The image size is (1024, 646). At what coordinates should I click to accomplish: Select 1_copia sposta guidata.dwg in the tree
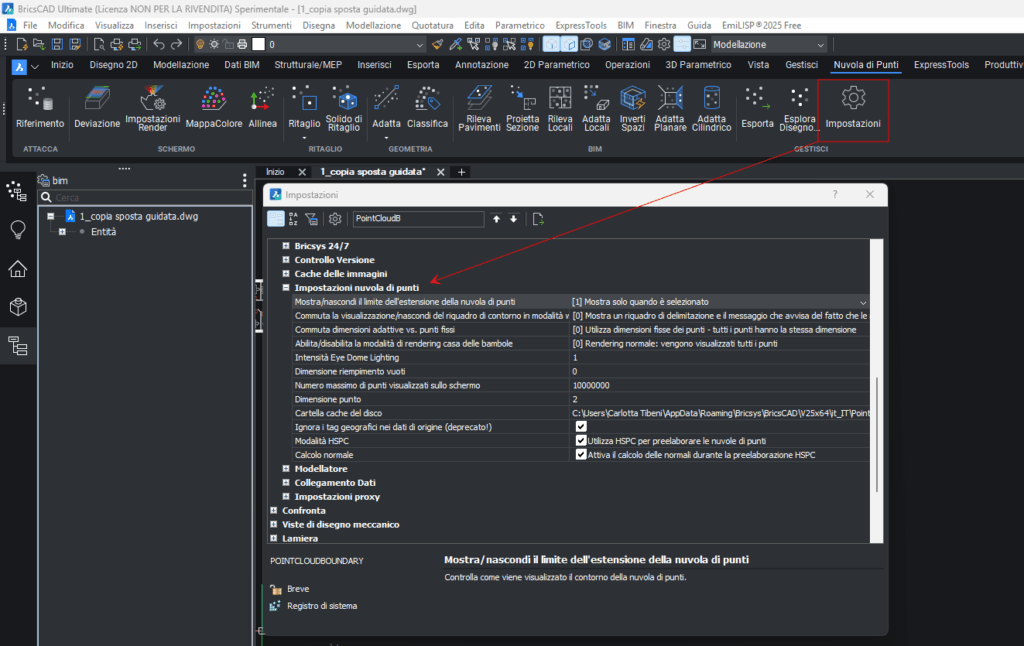point(138,216)
